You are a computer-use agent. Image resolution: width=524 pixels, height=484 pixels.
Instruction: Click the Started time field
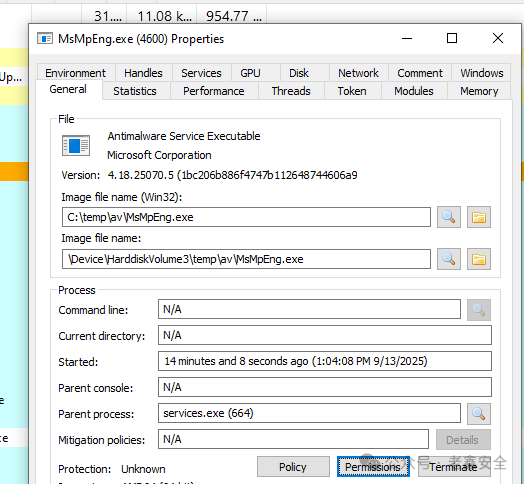click(324, 361)
